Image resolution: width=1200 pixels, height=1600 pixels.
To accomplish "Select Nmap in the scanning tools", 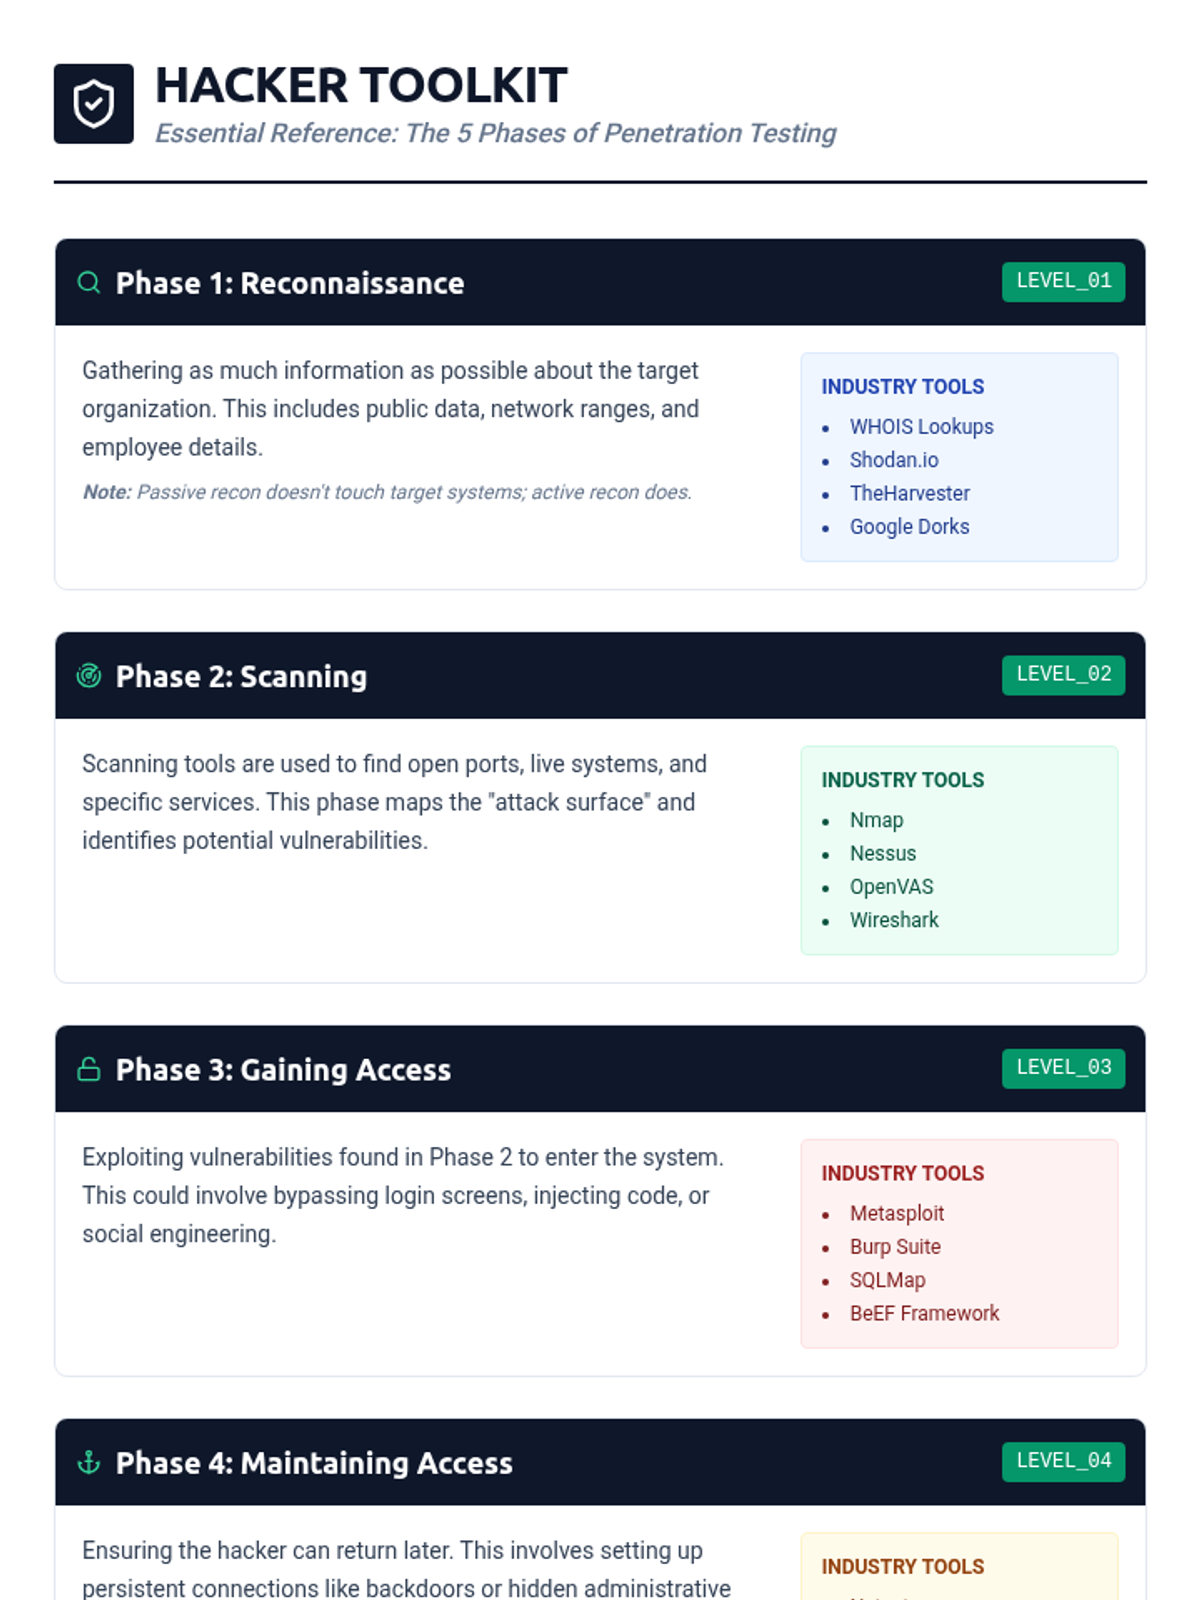I will pos(877,820).
